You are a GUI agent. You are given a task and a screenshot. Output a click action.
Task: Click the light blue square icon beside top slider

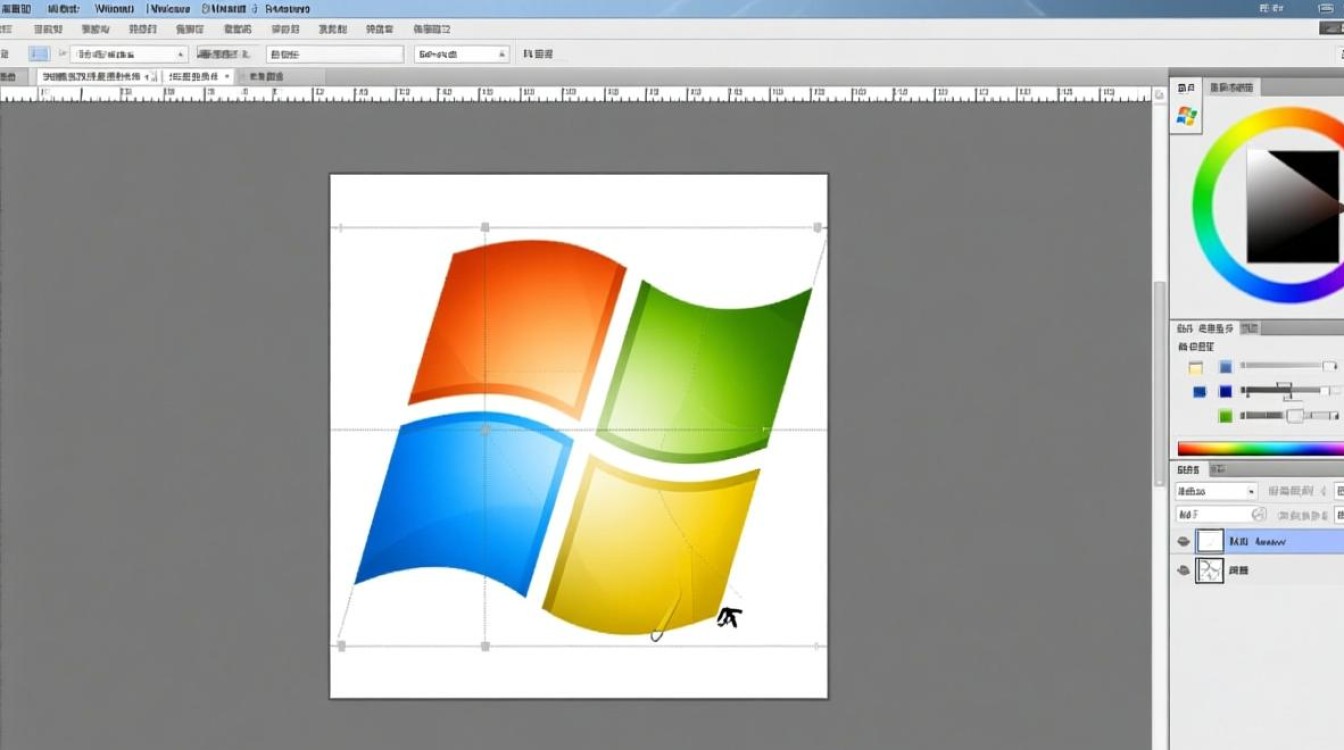coord(1226,368)
